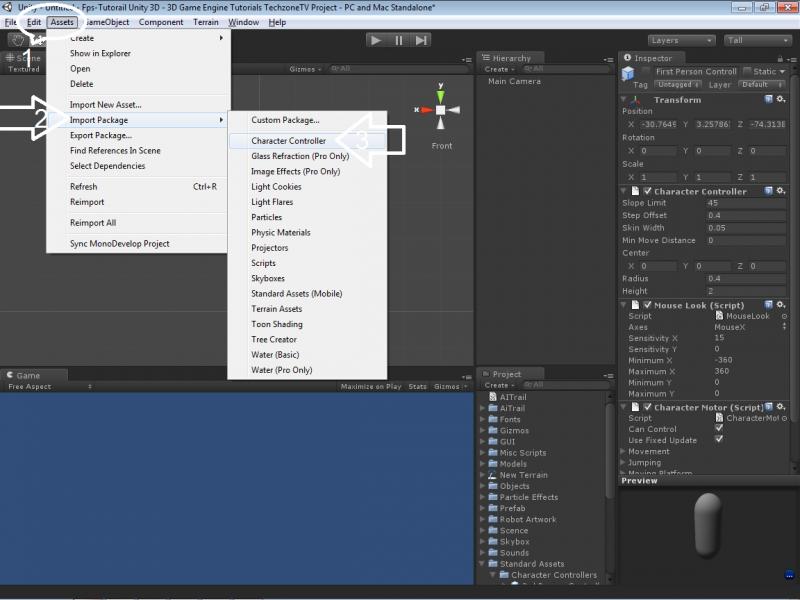Open the Character Controller help book icon
Screen dimensions: 800x600
pyautogui.click(x=768, y=191)
